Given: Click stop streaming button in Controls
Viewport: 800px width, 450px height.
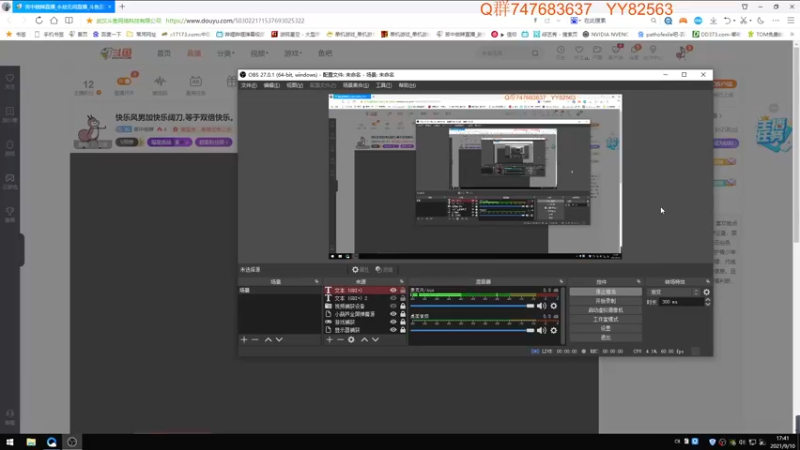Looking at the screenshot, I should pyautogui.click(x=606, y=292).
